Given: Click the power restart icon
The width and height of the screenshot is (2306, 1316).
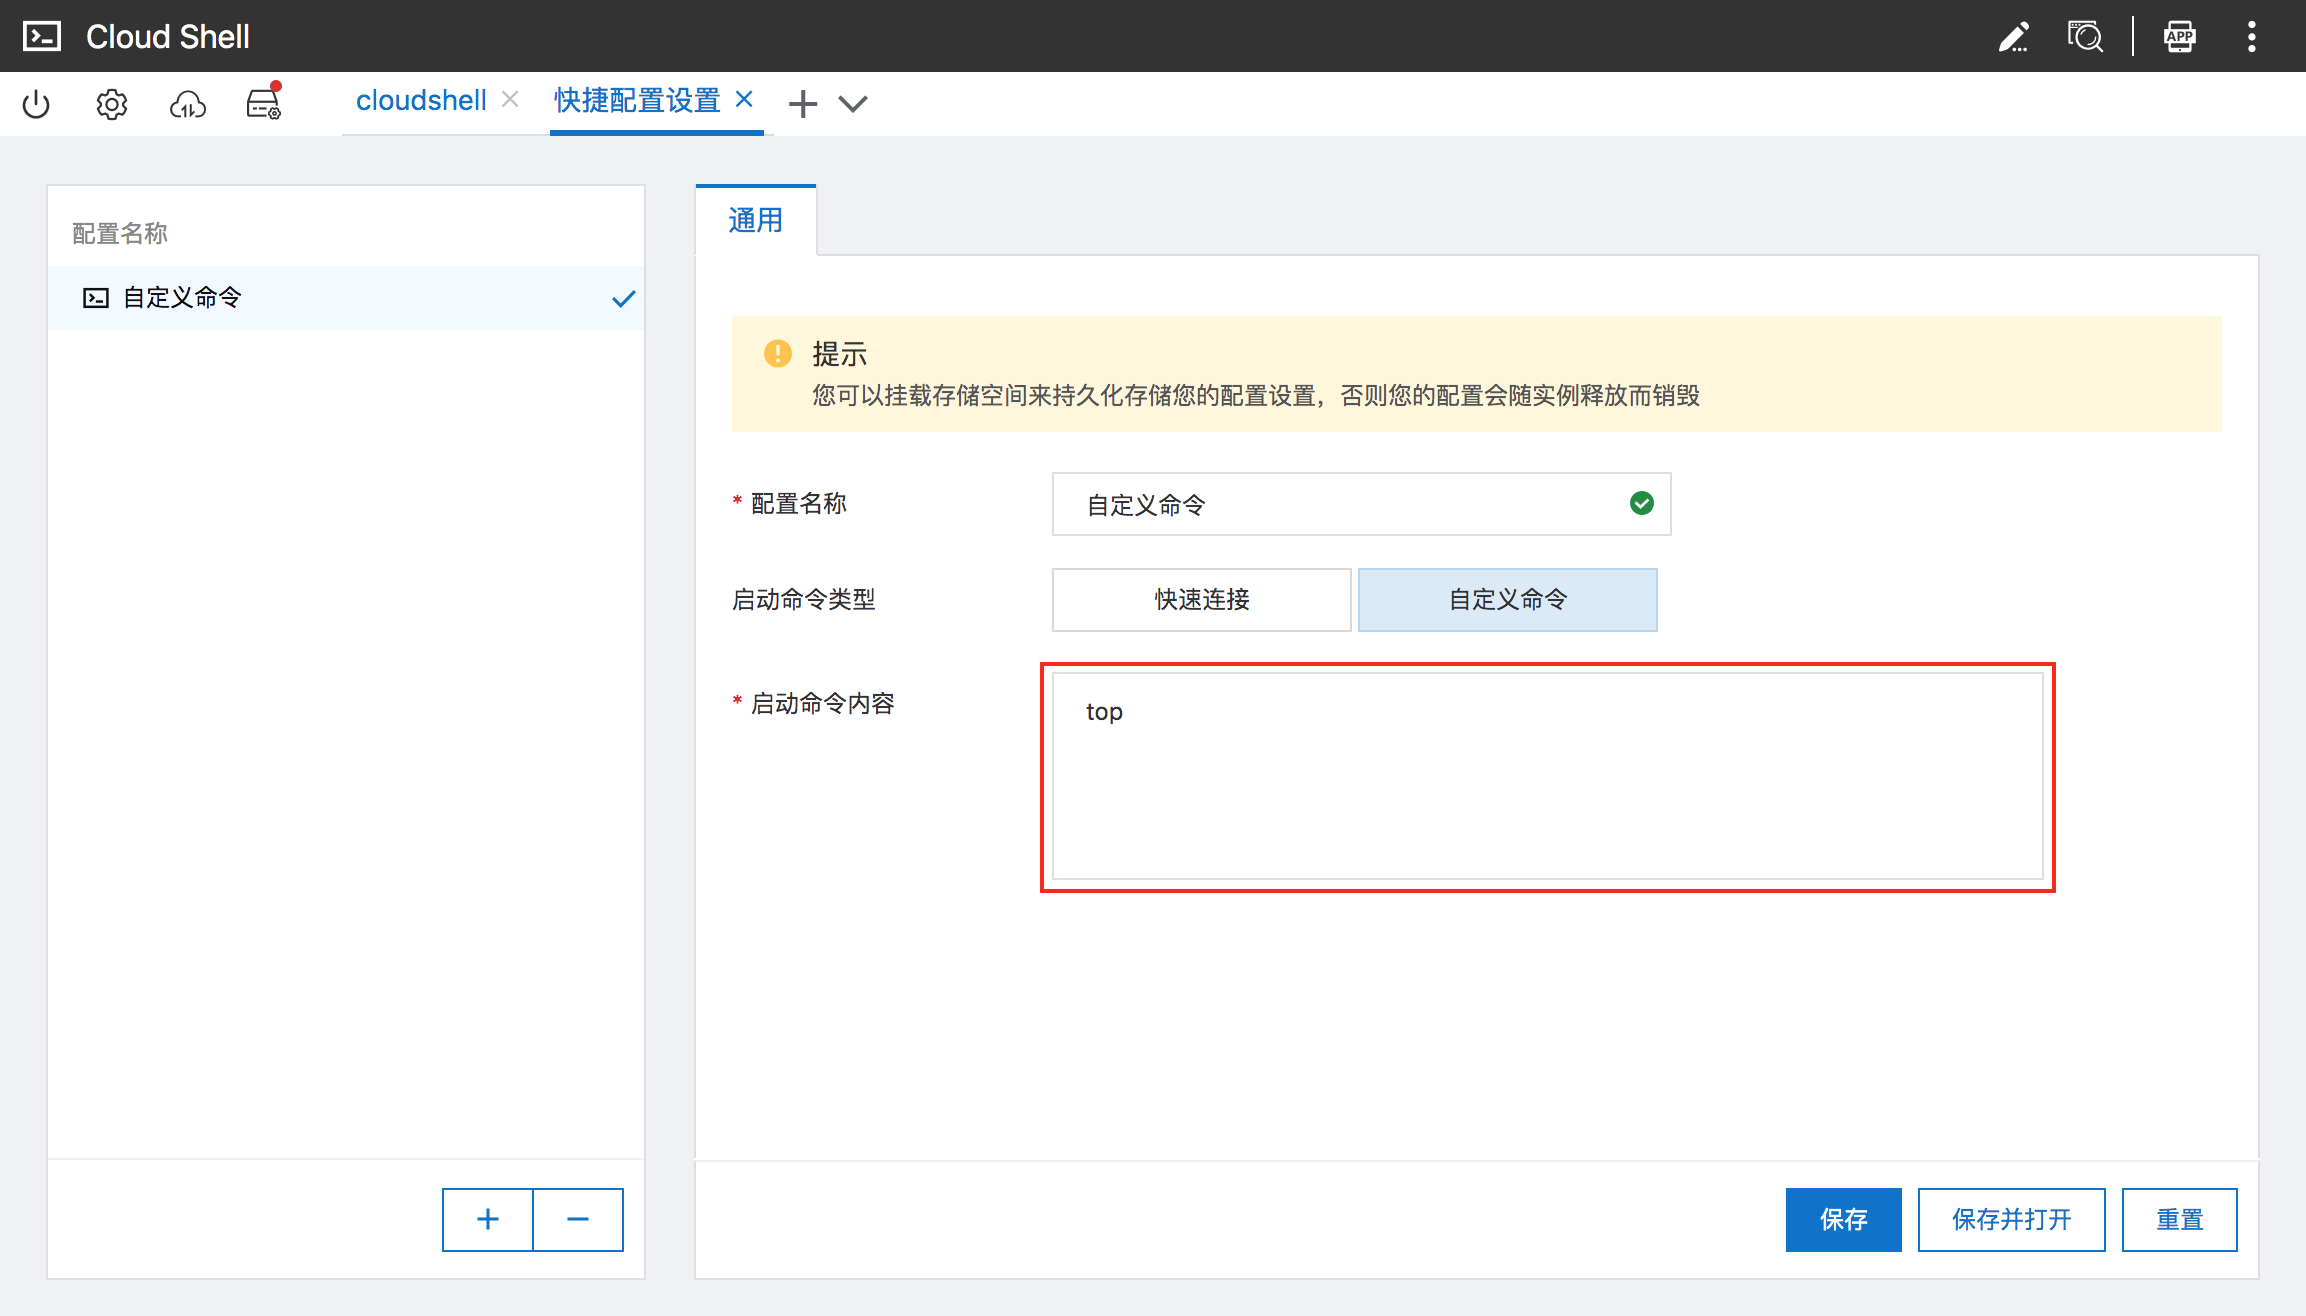Looking at the screenshot, I should 36,104.
